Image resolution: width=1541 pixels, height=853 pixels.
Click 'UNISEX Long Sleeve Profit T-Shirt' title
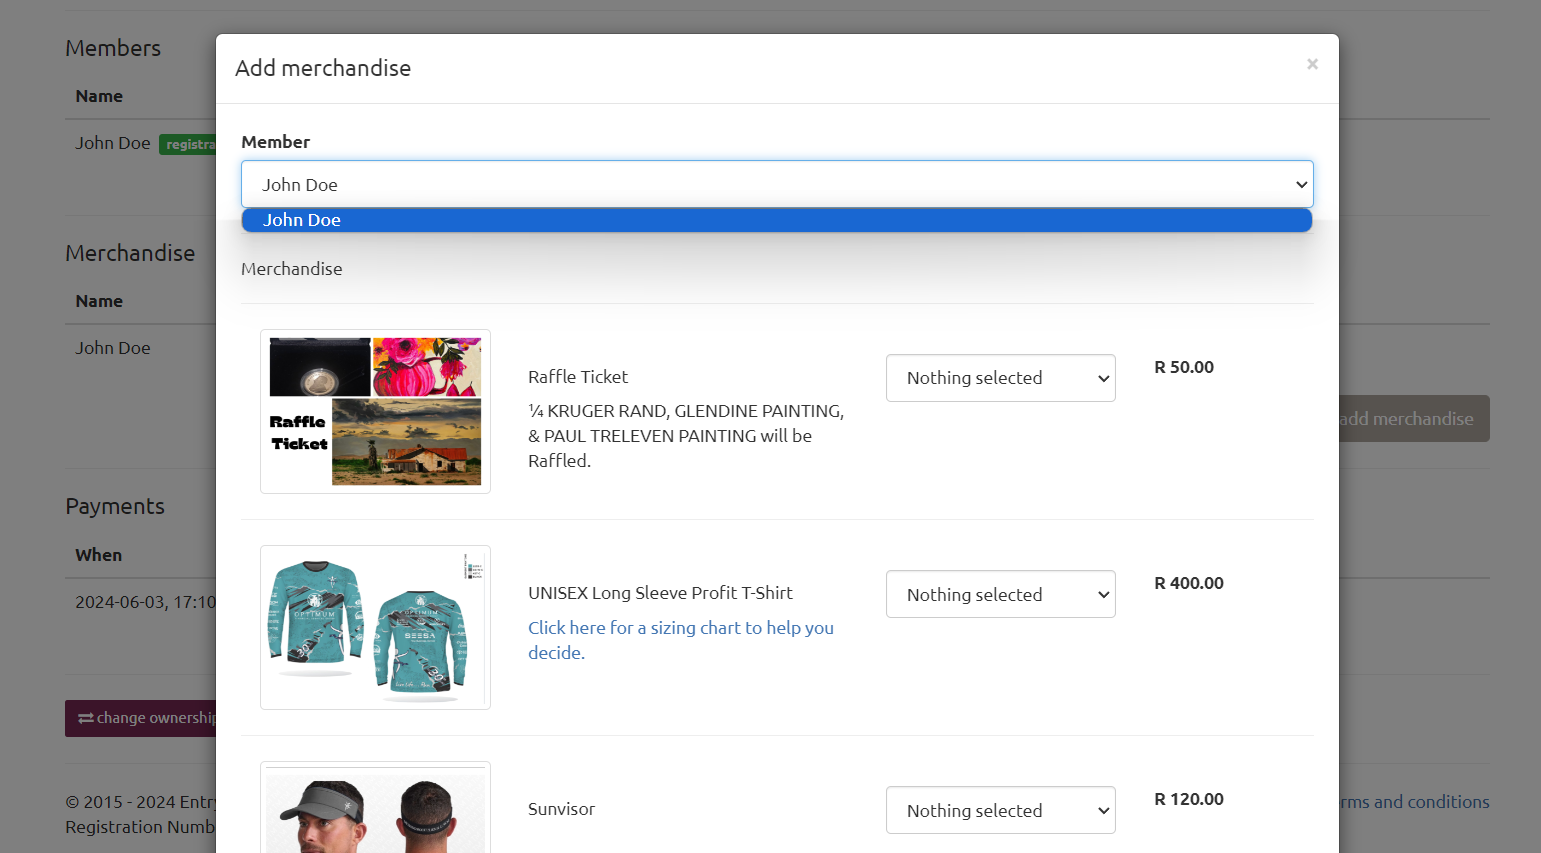click(x=660, y=593)
